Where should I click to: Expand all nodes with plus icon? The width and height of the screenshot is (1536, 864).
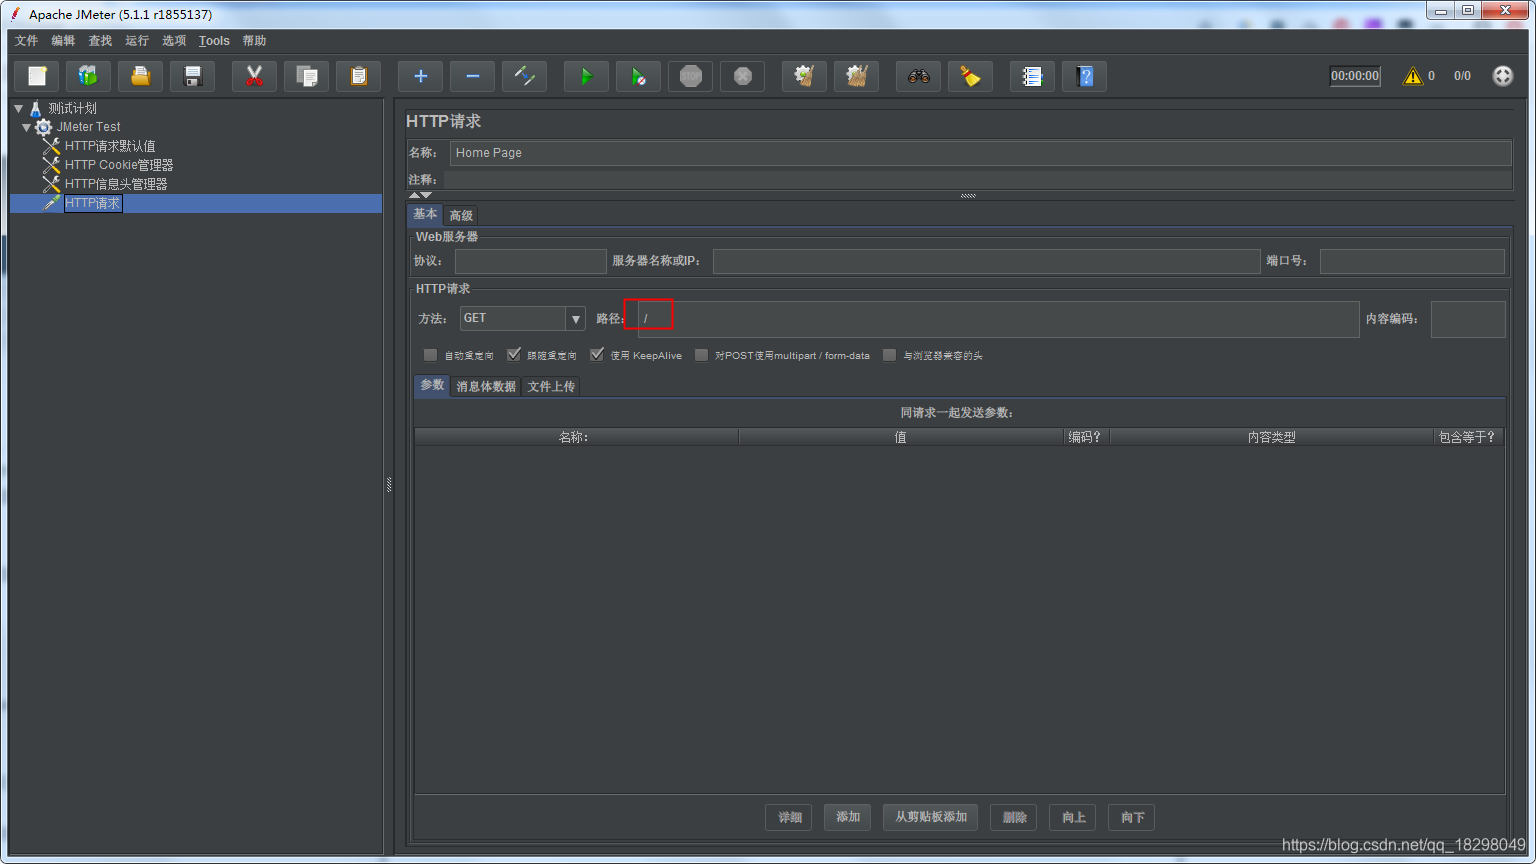421,76
